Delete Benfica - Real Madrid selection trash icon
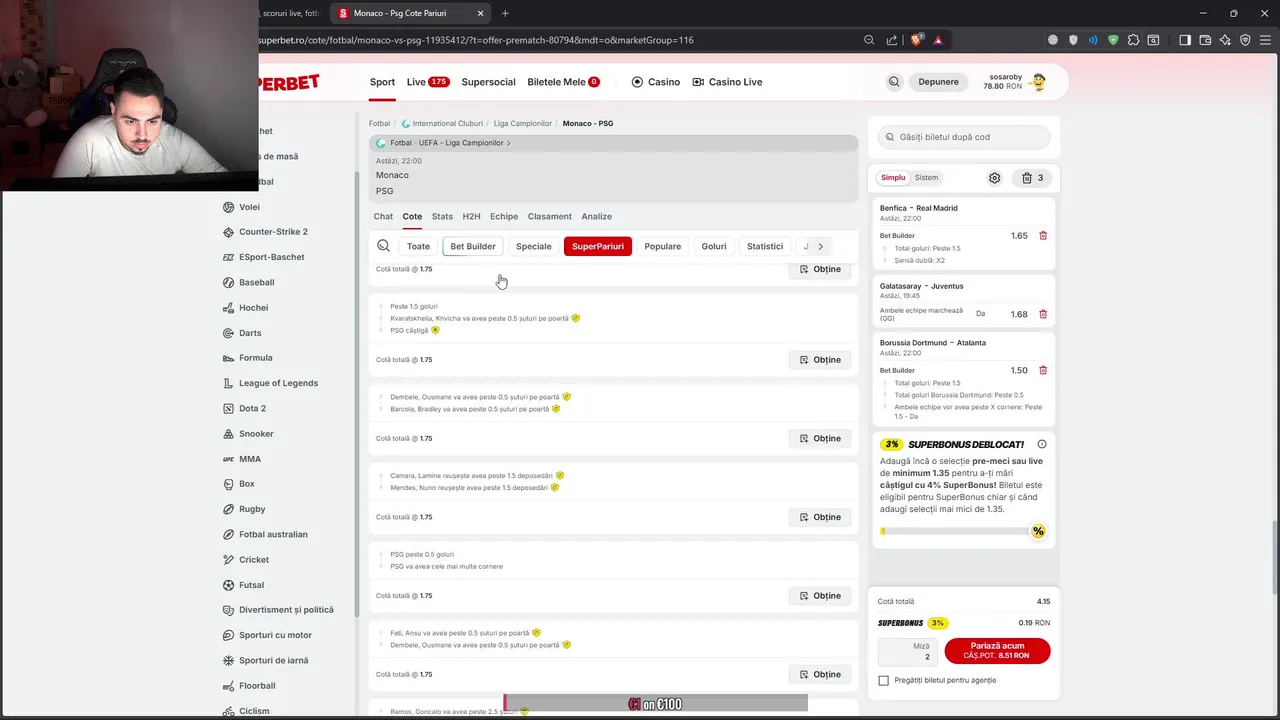 pos(1043,236)
